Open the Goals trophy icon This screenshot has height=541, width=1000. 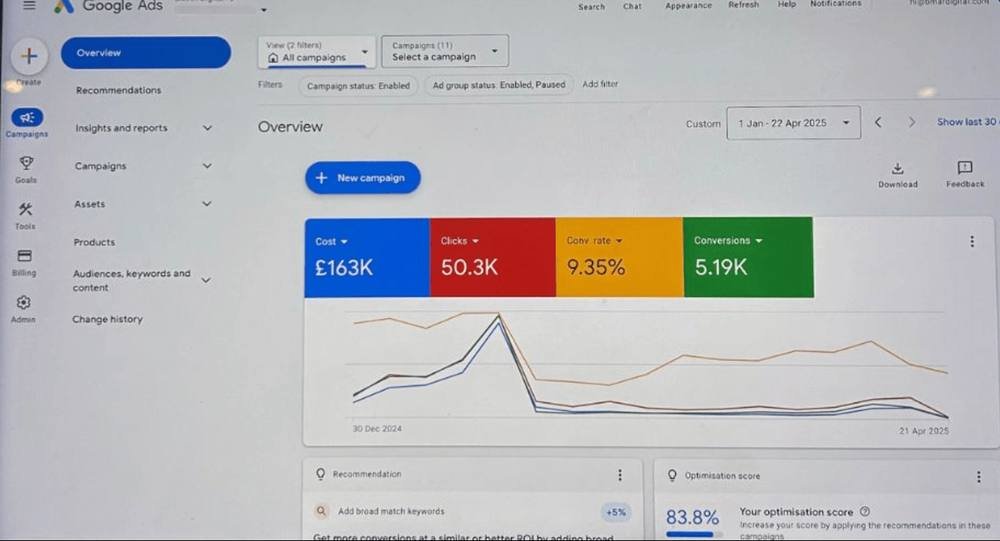26,163
